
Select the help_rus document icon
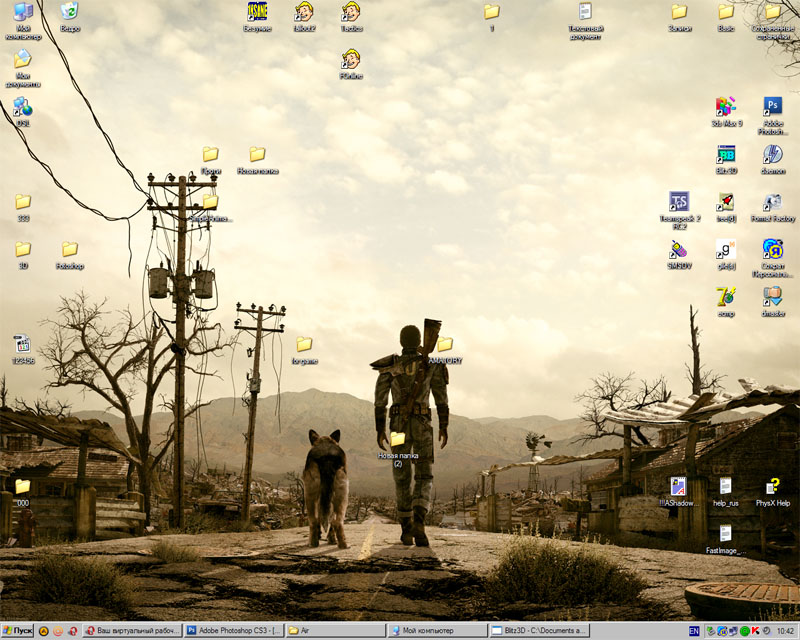(726, 486)
